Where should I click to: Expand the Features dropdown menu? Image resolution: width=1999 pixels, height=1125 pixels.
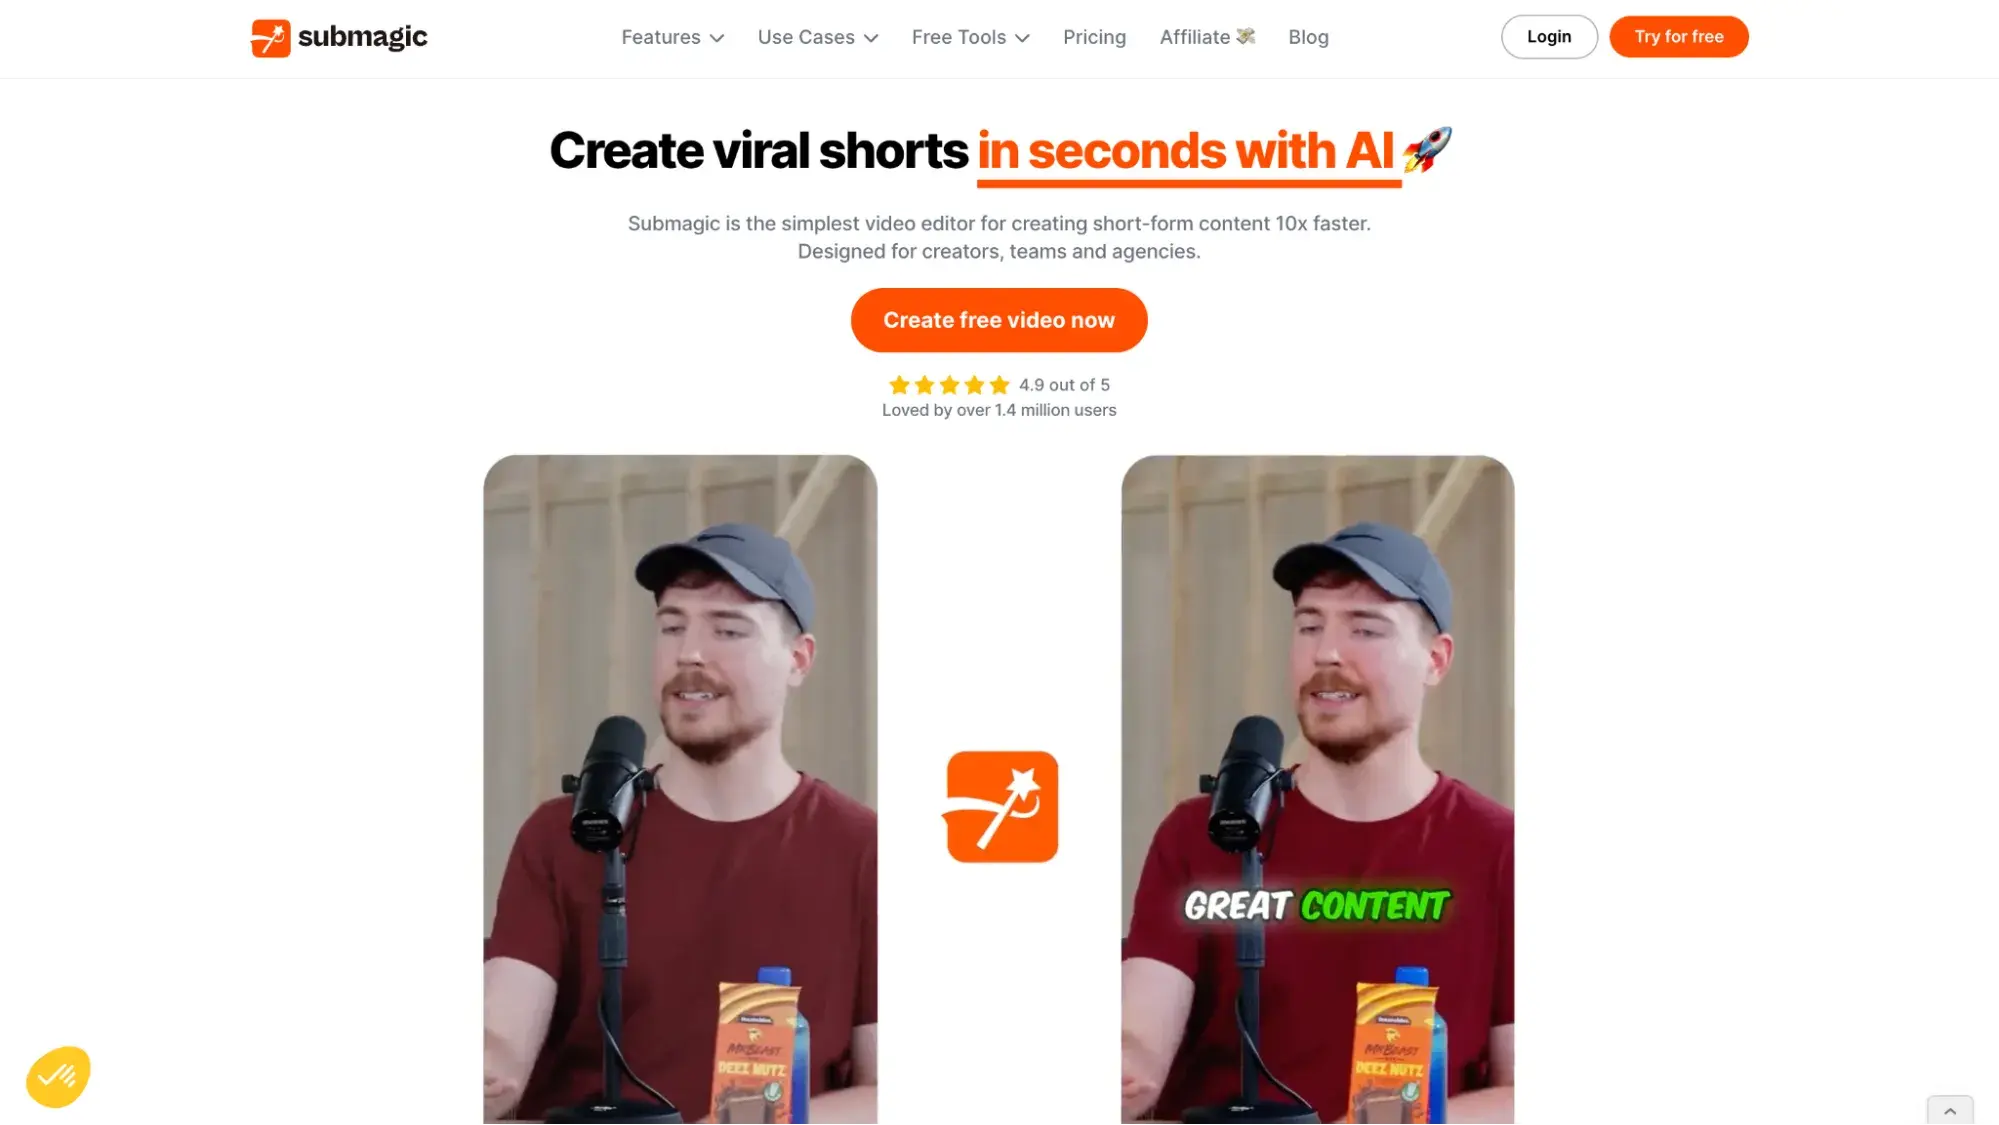coord(673,37)
